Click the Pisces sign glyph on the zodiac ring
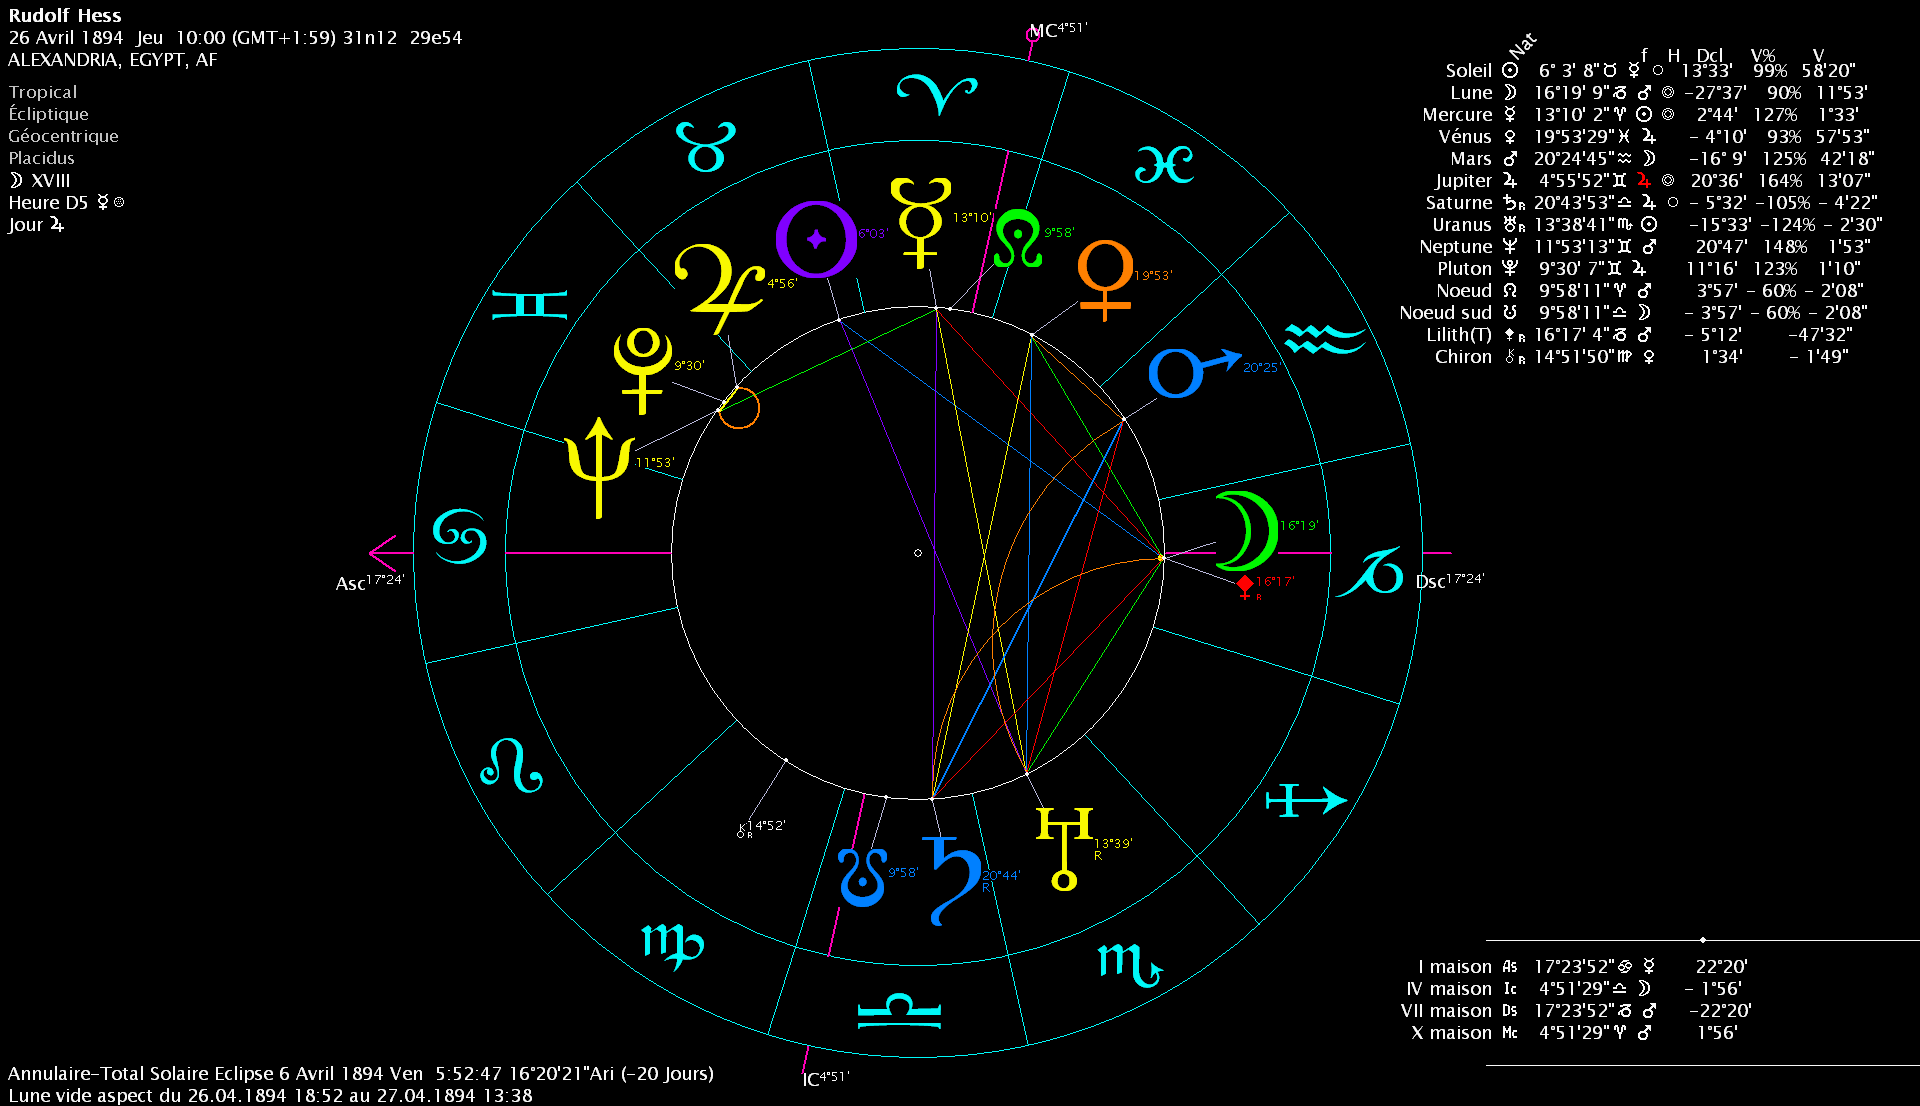Screen dimensions: 1920x1106 pyautogui.click(x=1164, y=164)
